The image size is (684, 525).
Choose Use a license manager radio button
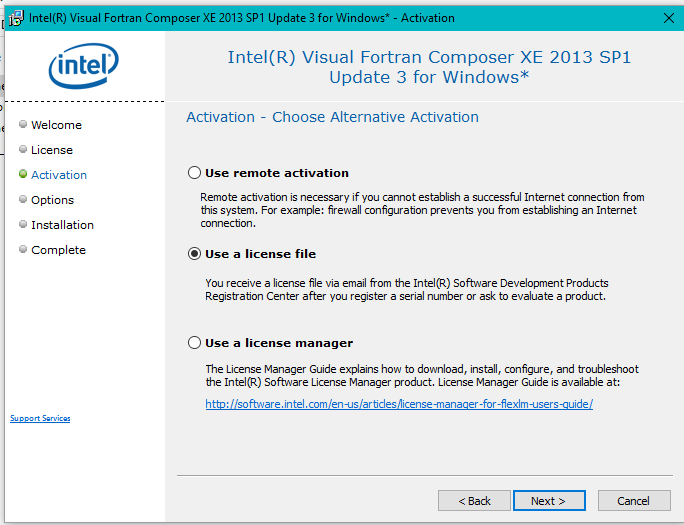coord(194,343)
